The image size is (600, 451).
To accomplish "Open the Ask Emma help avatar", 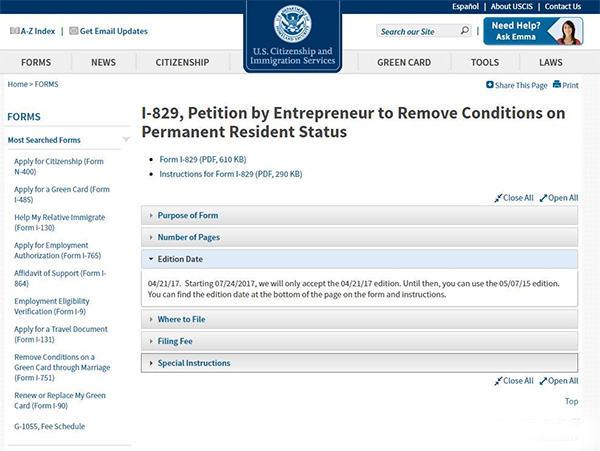I will point(565,31).
